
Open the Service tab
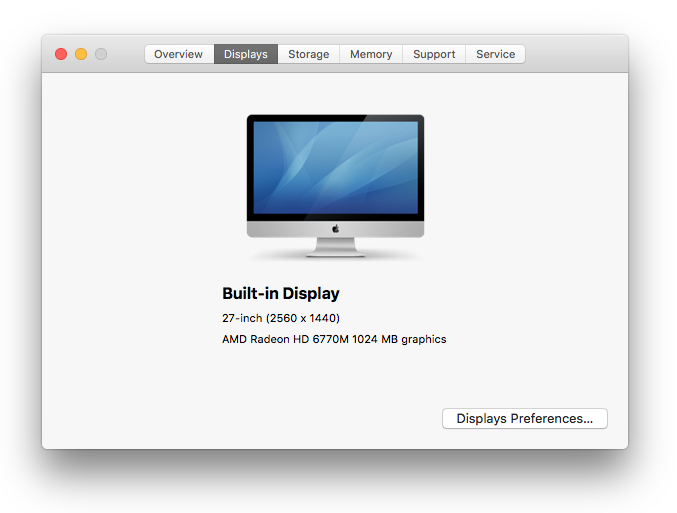pos(495,54)
